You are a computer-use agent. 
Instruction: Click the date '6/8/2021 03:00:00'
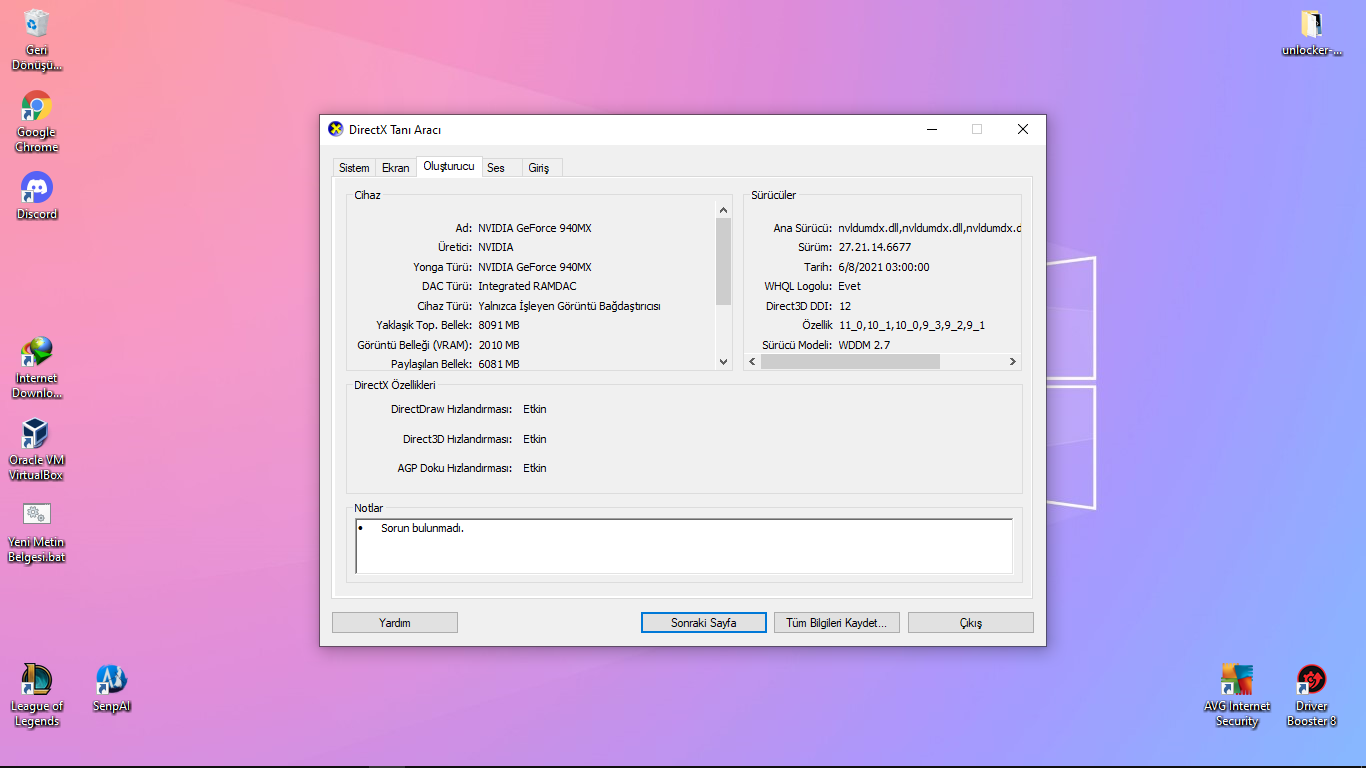(x=884, y=267)
